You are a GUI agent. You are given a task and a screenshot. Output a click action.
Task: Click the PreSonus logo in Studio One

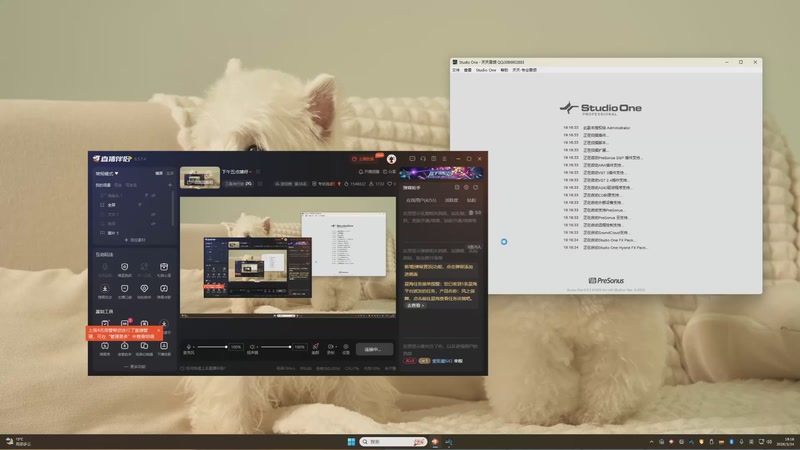[x=606, y=281]
